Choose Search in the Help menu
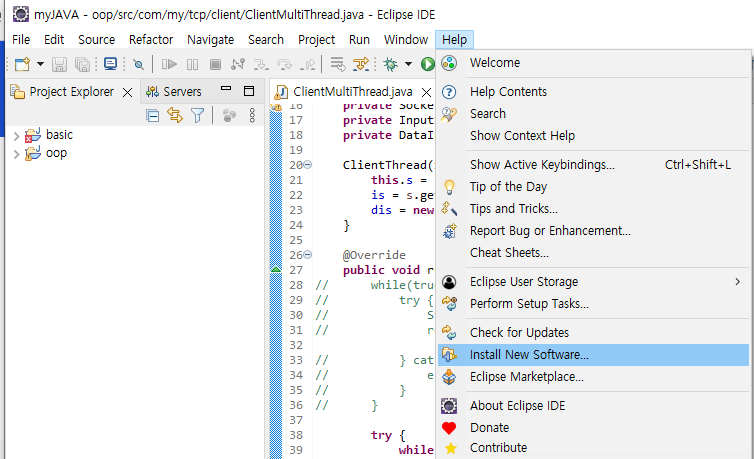 point(593,113)
